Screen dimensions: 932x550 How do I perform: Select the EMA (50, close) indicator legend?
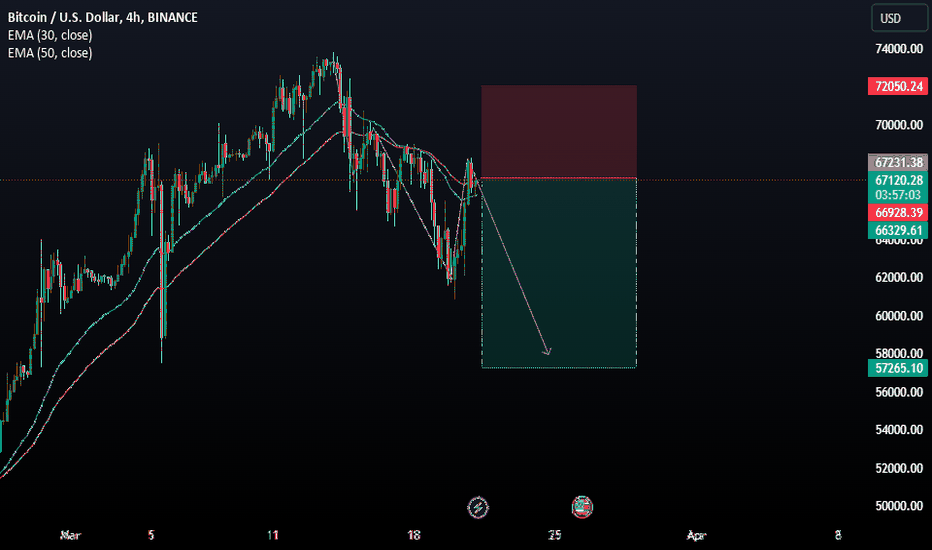pos(50,53)
